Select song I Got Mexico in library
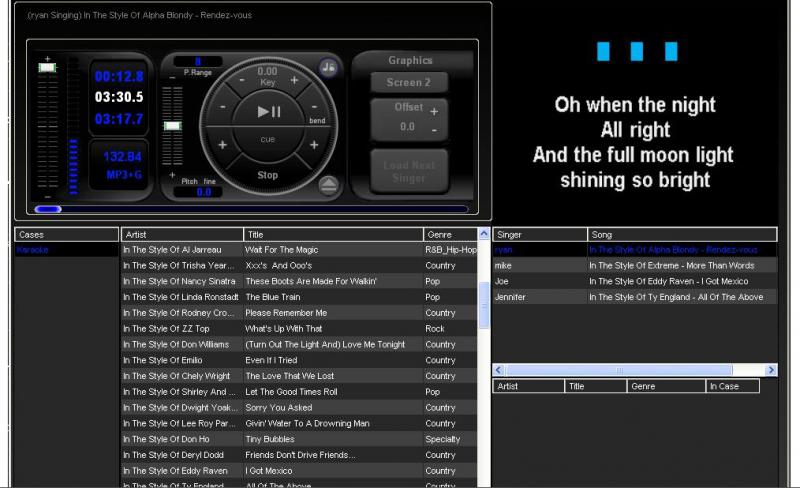The image size is (800, 488). click(x=269, y=471)
